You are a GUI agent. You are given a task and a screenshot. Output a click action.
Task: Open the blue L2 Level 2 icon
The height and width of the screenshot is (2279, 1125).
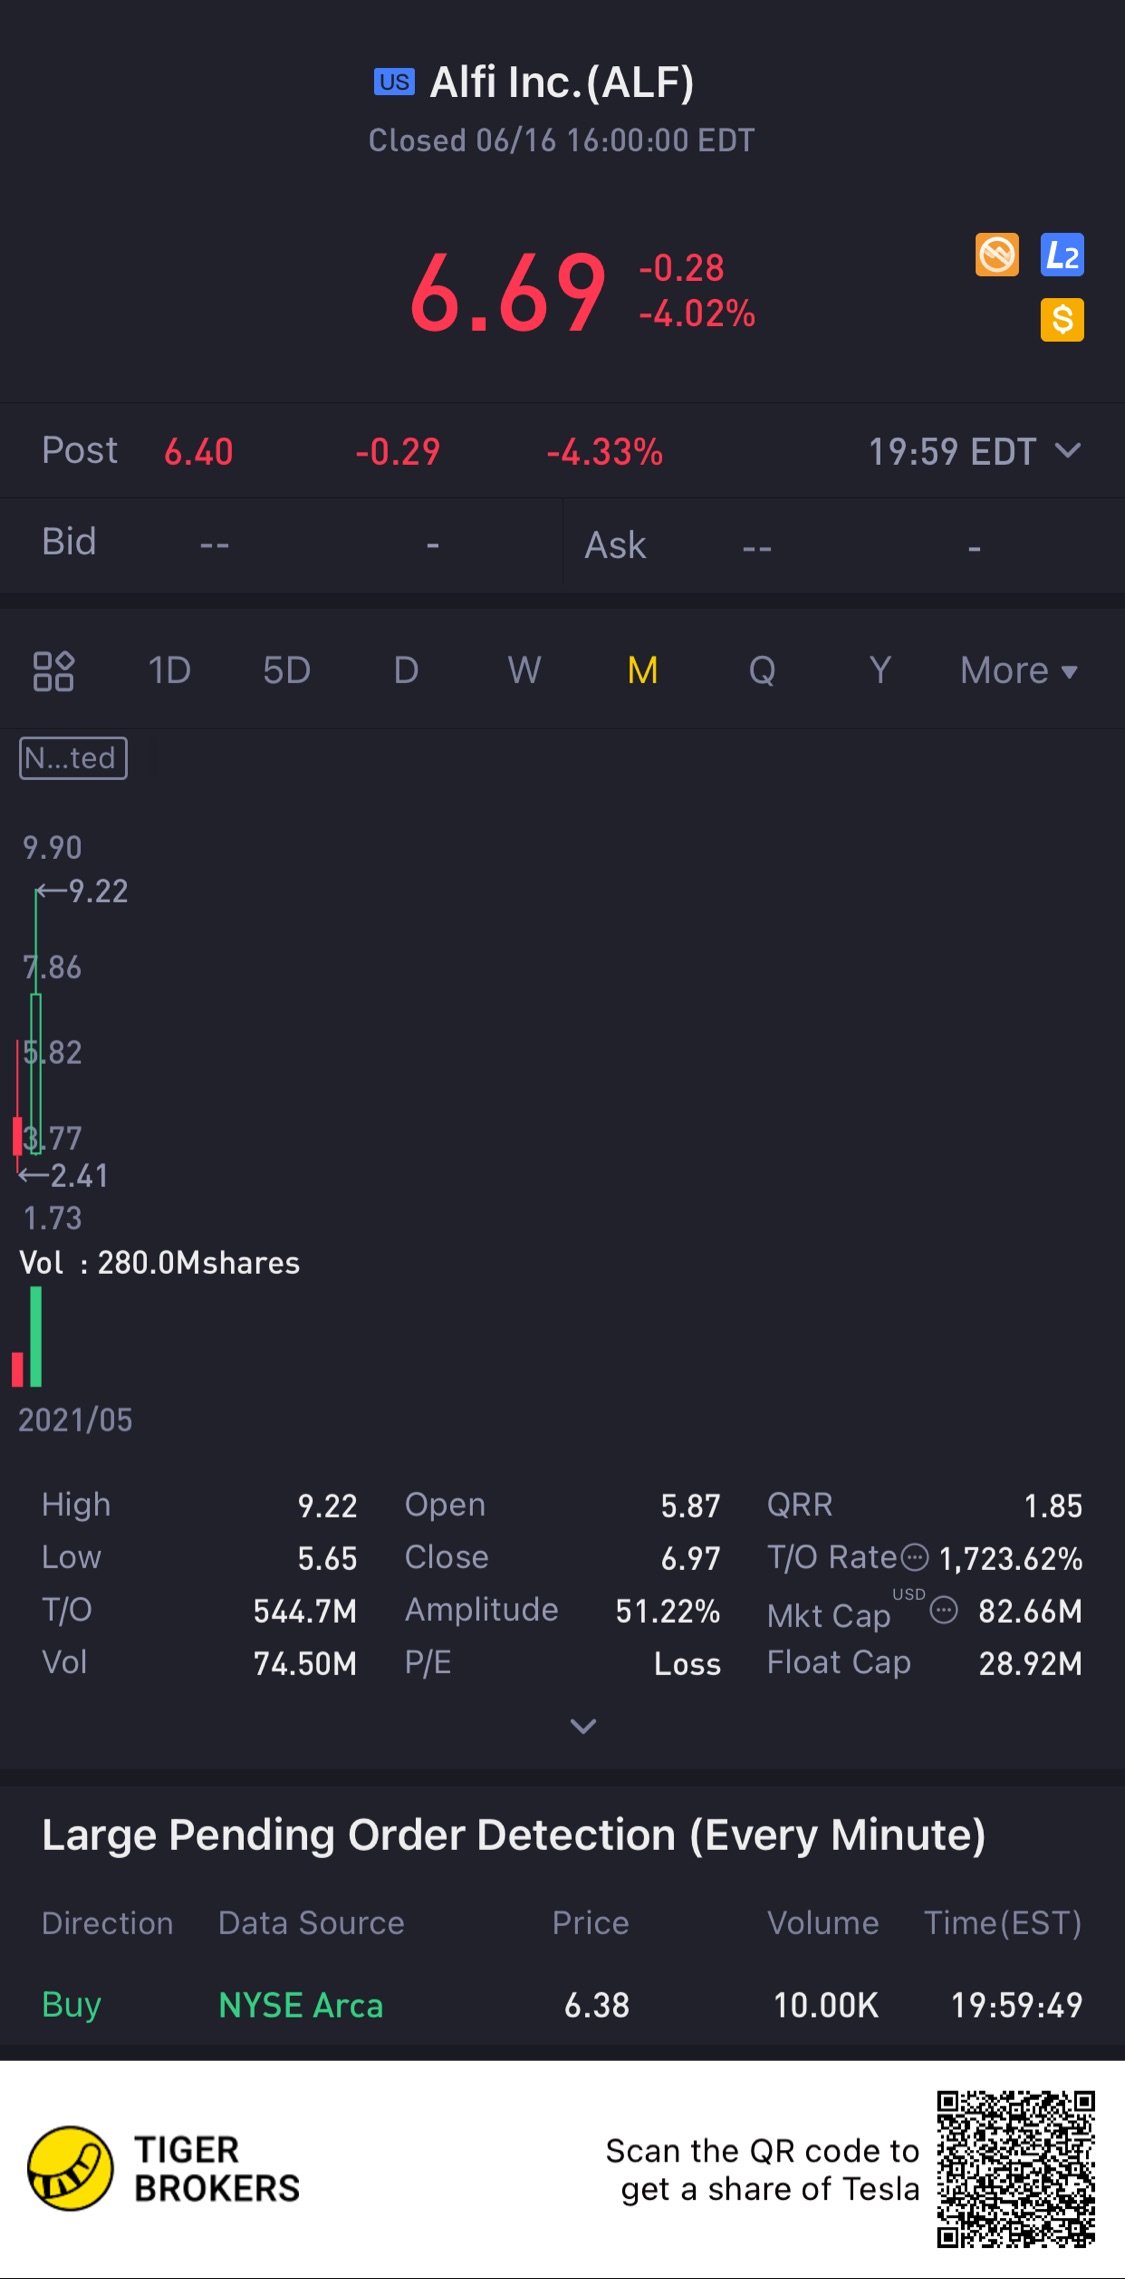[x=1062, y=255]
